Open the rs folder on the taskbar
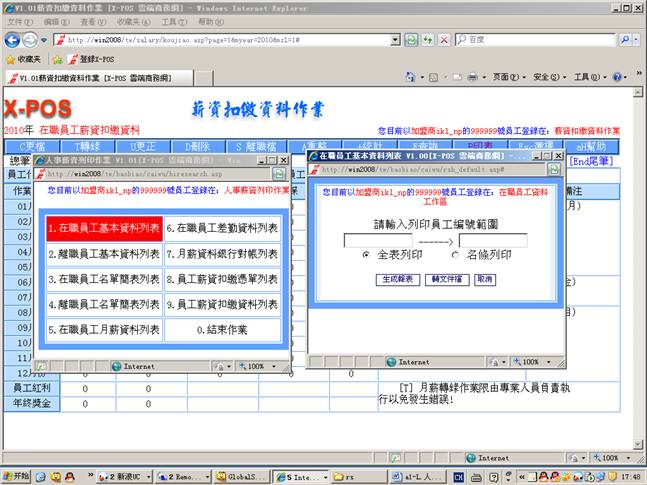The width and height of the screenshot is (647, 485). pyautogui.click(x=349, y=476)
